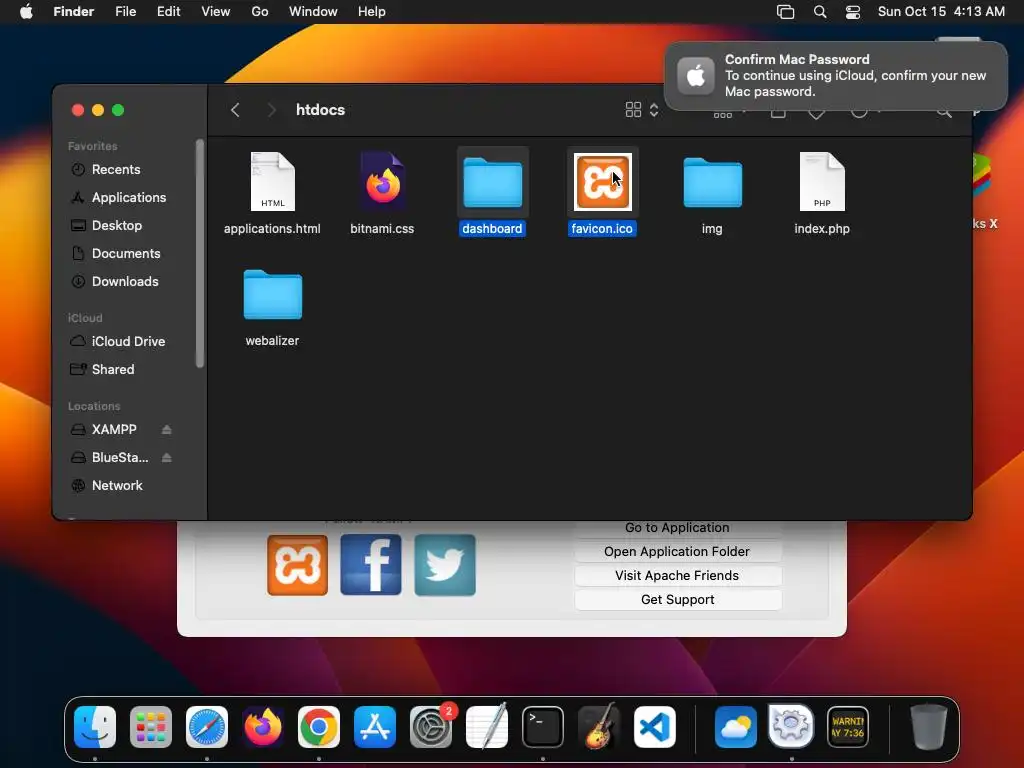Viewport: 1024px width, 768px height.
Task: Open App Store from the Dock
Action: pyautogui.click(x=375, y=727)
